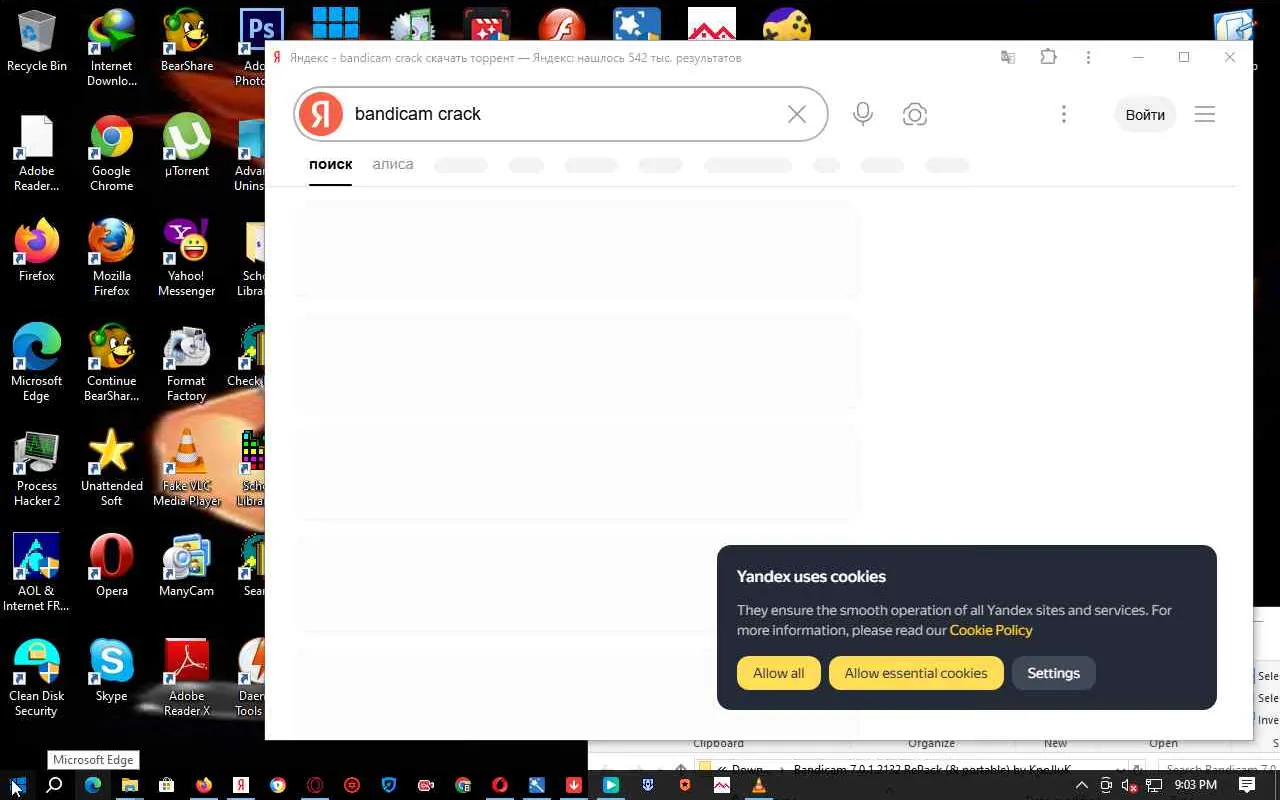The width and height of the screenshot is (1280, 800).
Task: Click the Yandex logo in the search bar
Action: [321, 114]
